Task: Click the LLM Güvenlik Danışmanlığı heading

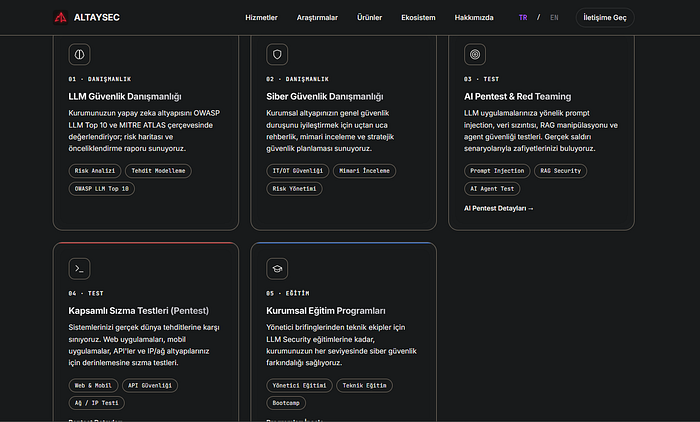Action: (x=125, y=96)
